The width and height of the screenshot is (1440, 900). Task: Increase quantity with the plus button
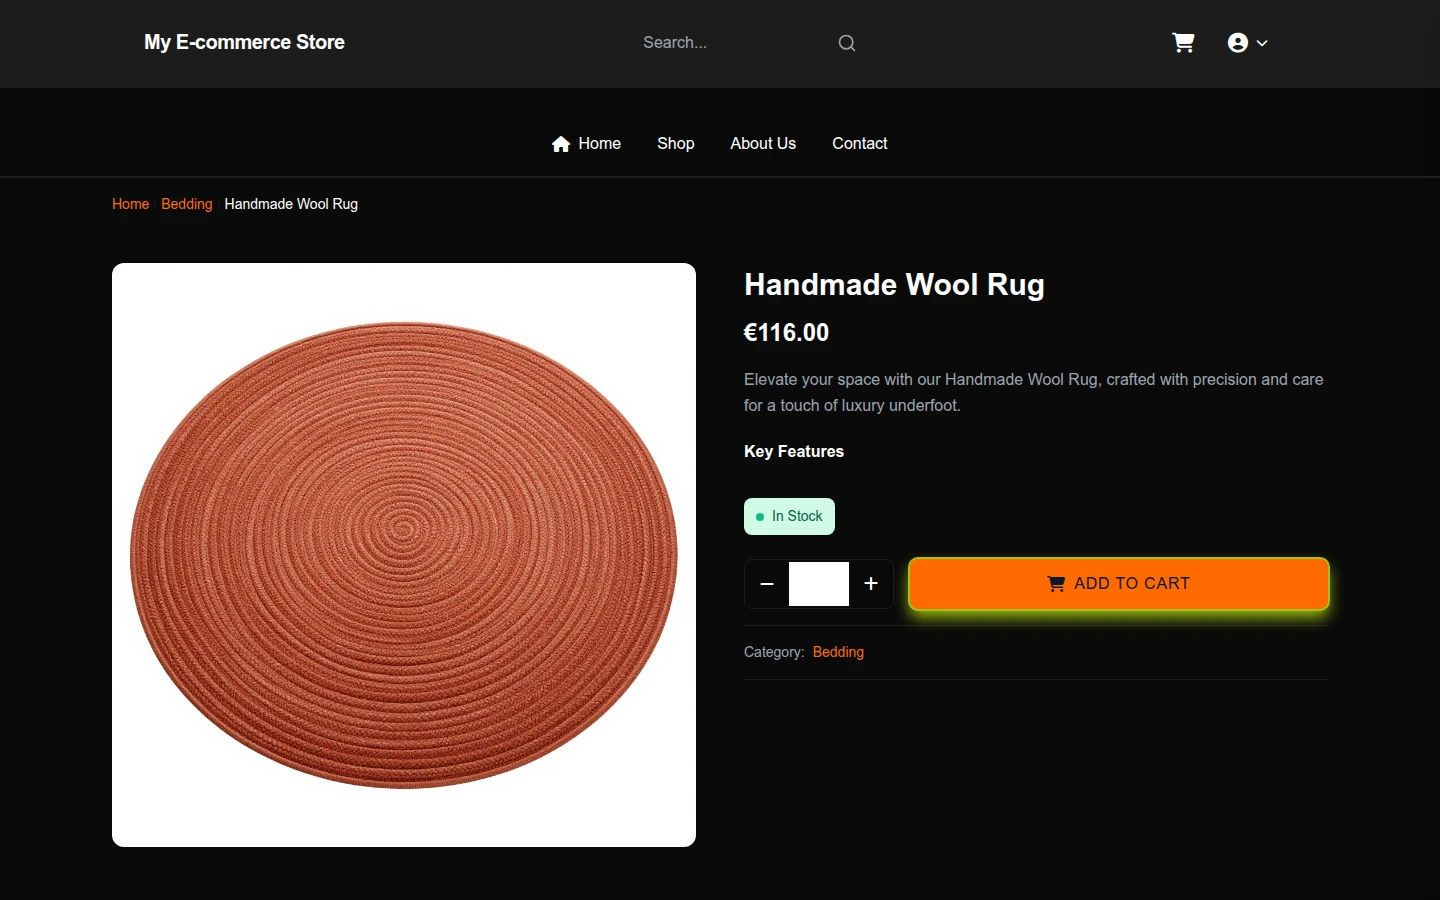[871, 584]
